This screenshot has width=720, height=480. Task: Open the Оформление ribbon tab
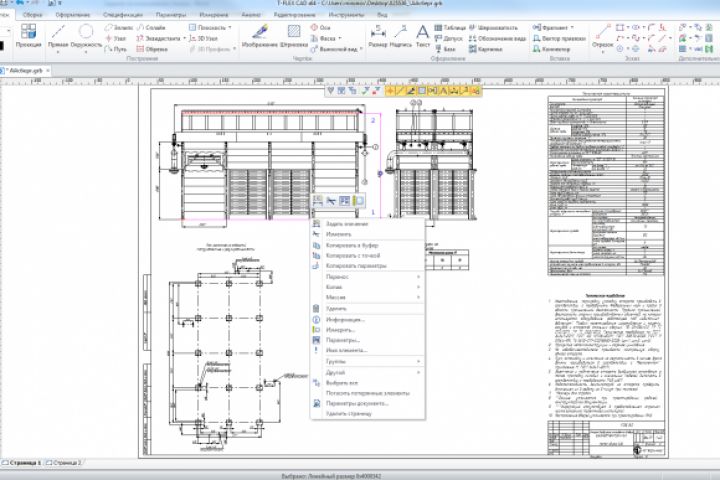[x=73, y=15]
